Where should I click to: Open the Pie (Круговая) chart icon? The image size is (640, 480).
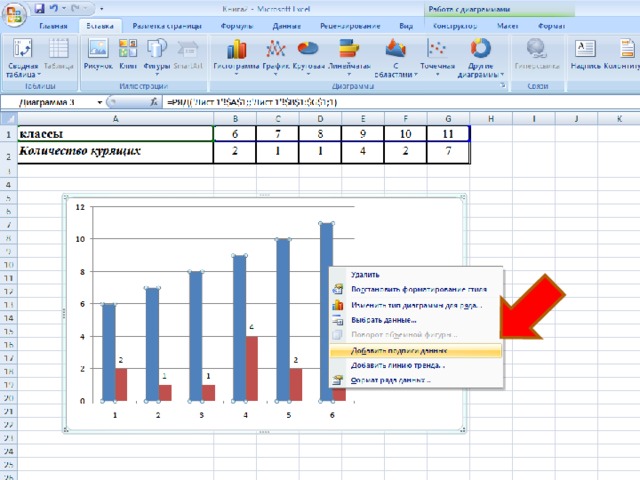tap(308, 49)
